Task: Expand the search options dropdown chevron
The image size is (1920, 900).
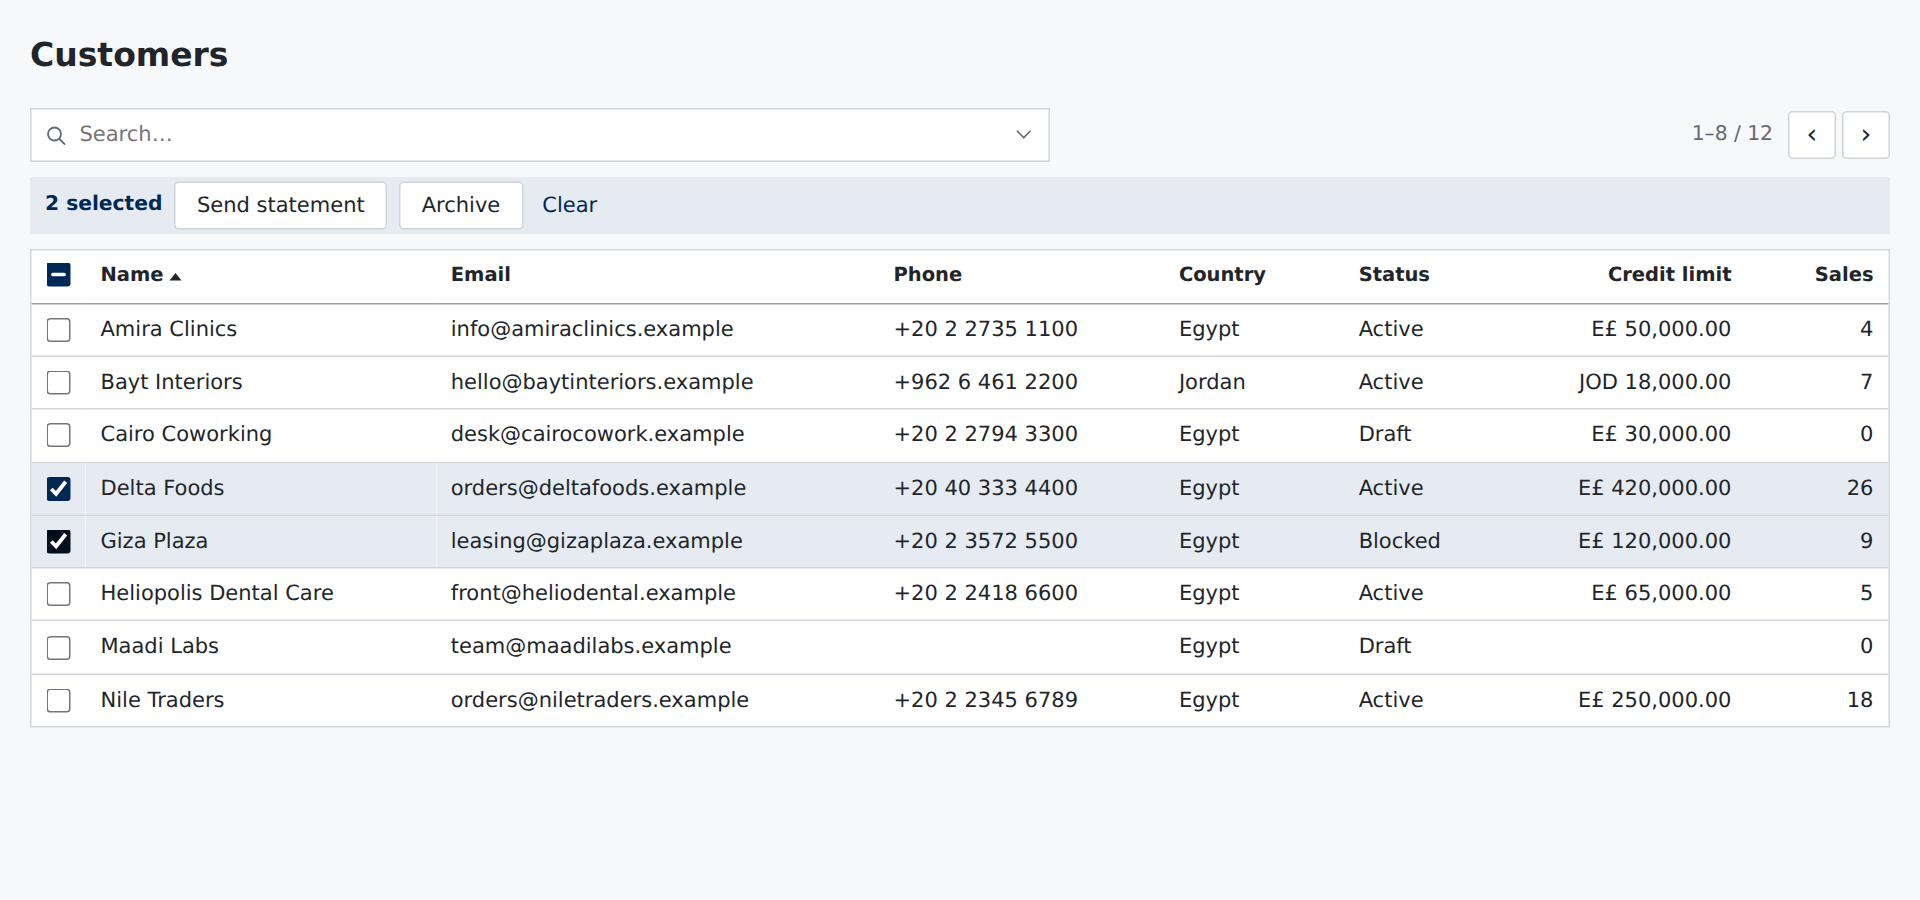Action: pos(1023,135)
